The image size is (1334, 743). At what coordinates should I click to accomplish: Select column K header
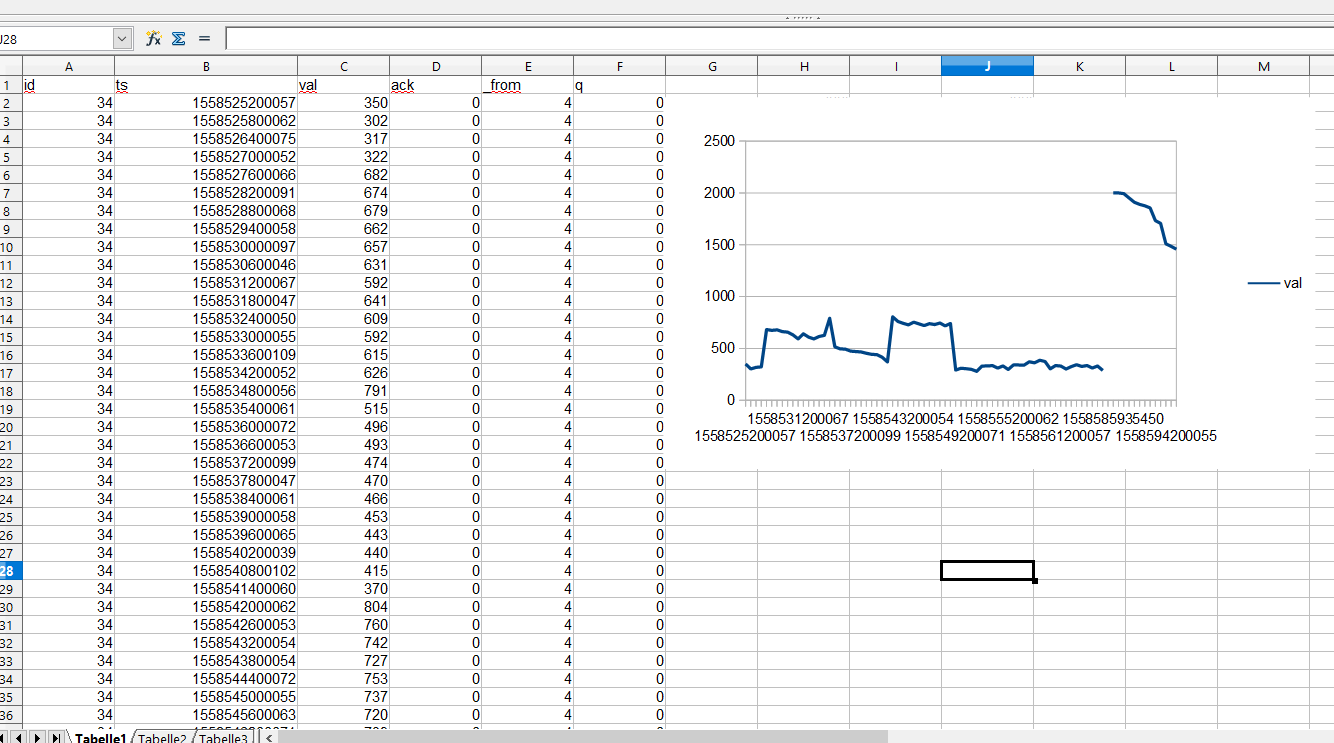(x=1079, y=66)
